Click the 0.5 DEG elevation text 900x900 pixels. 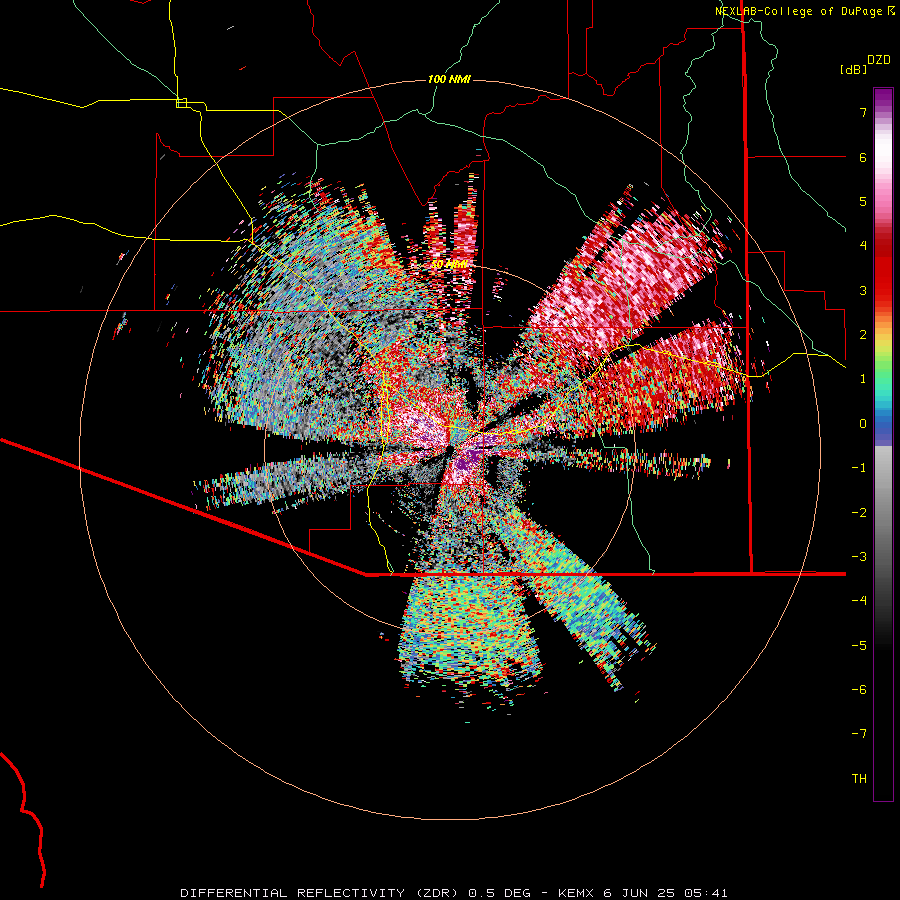tap(500, 893)
